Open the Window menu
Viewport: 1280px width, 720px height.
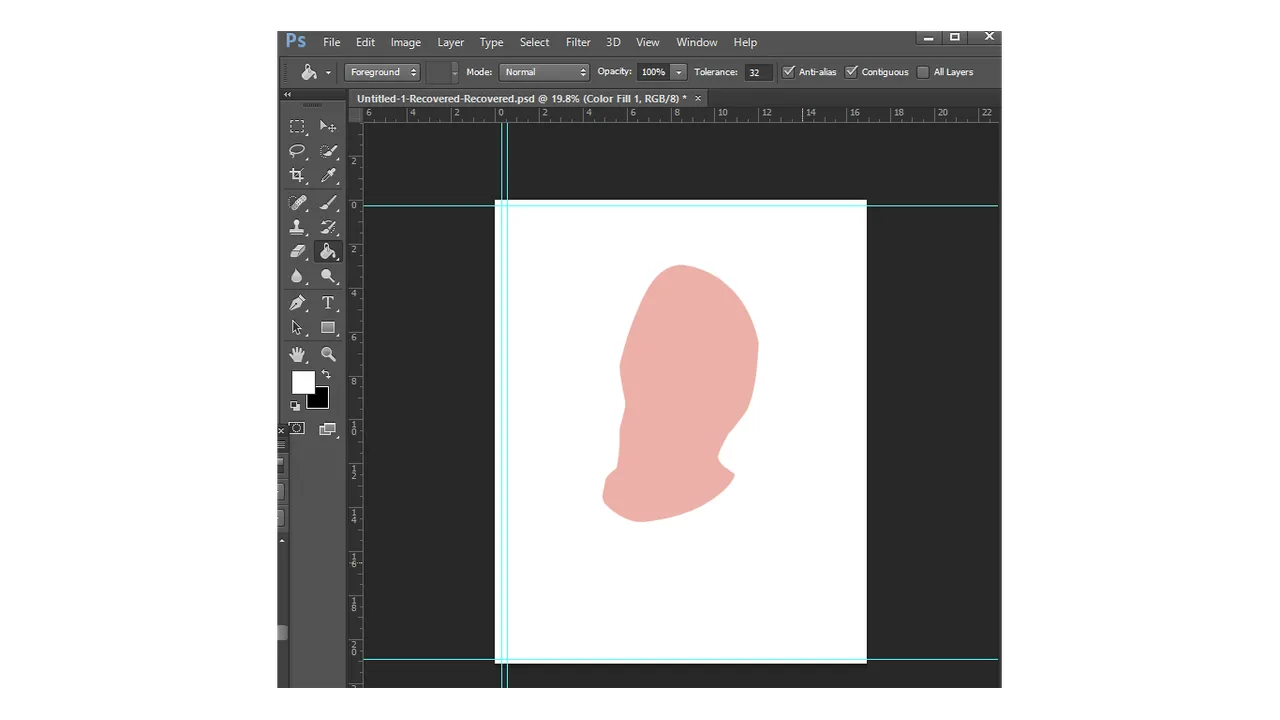tap(696, 42)
